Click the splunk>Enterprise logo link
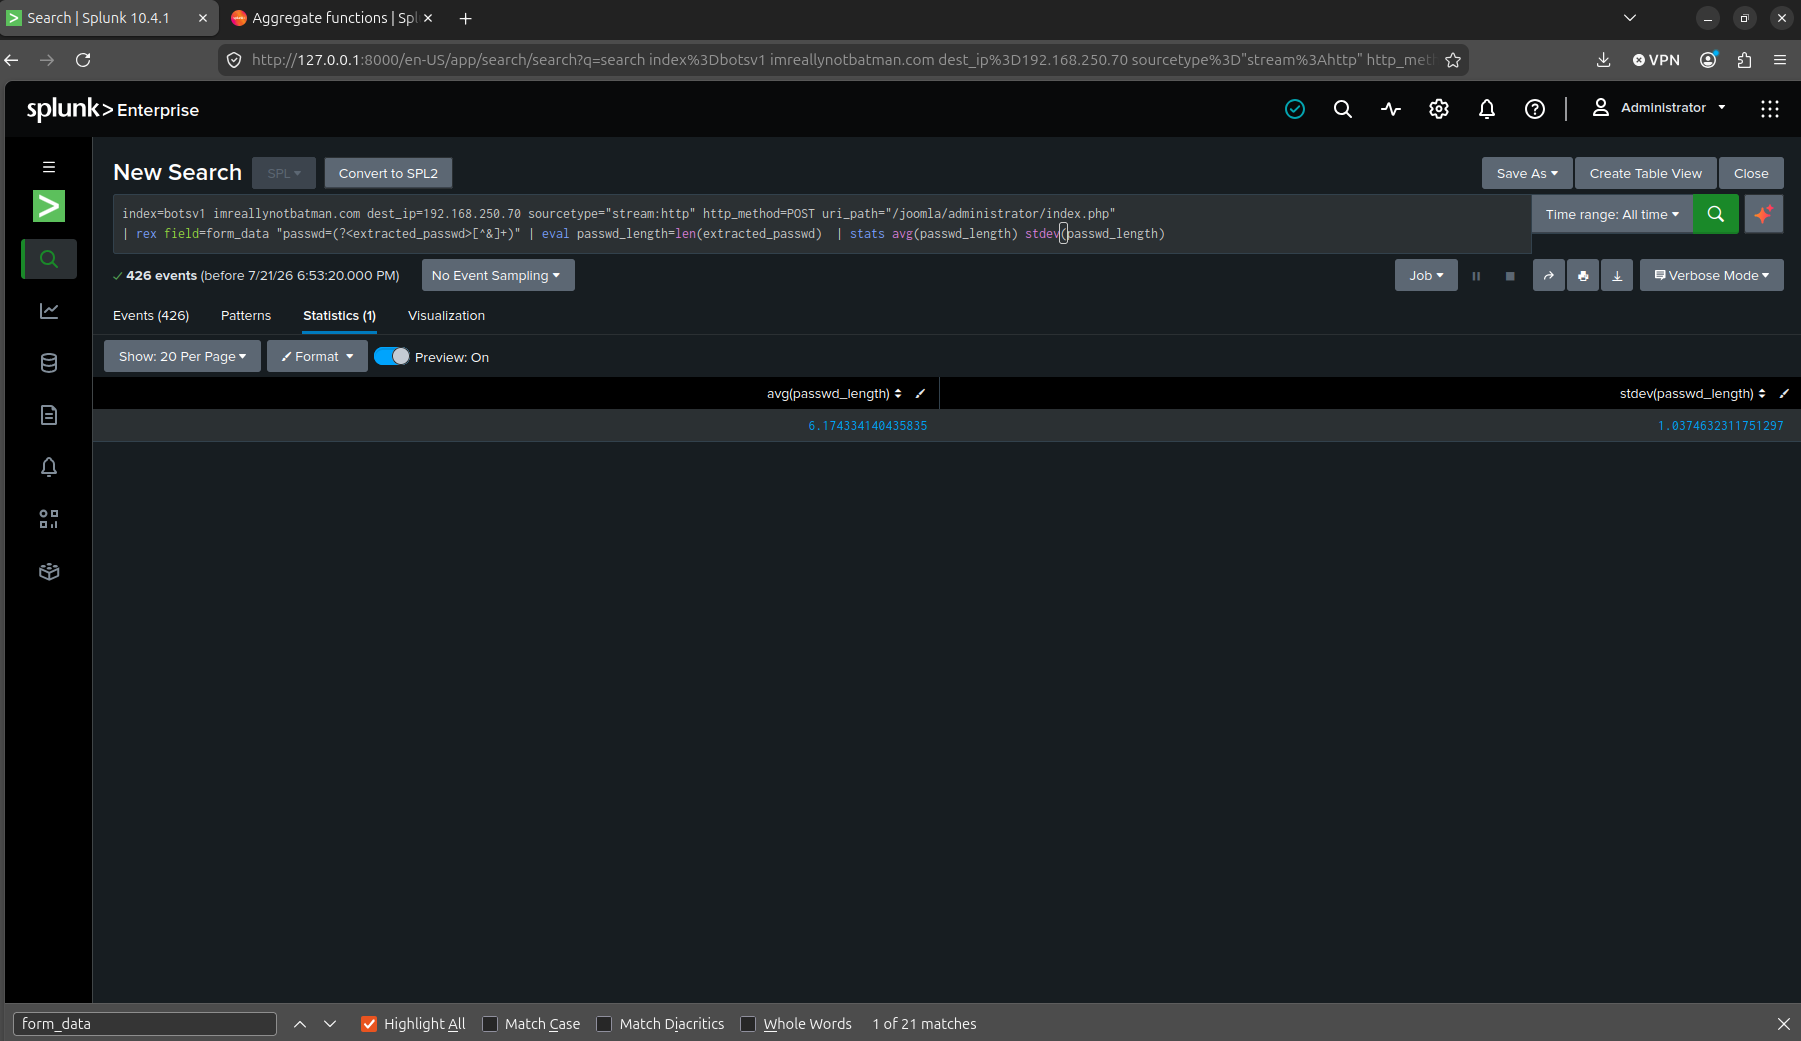The image size is (1801, 1041). click(x=112, y=109)
